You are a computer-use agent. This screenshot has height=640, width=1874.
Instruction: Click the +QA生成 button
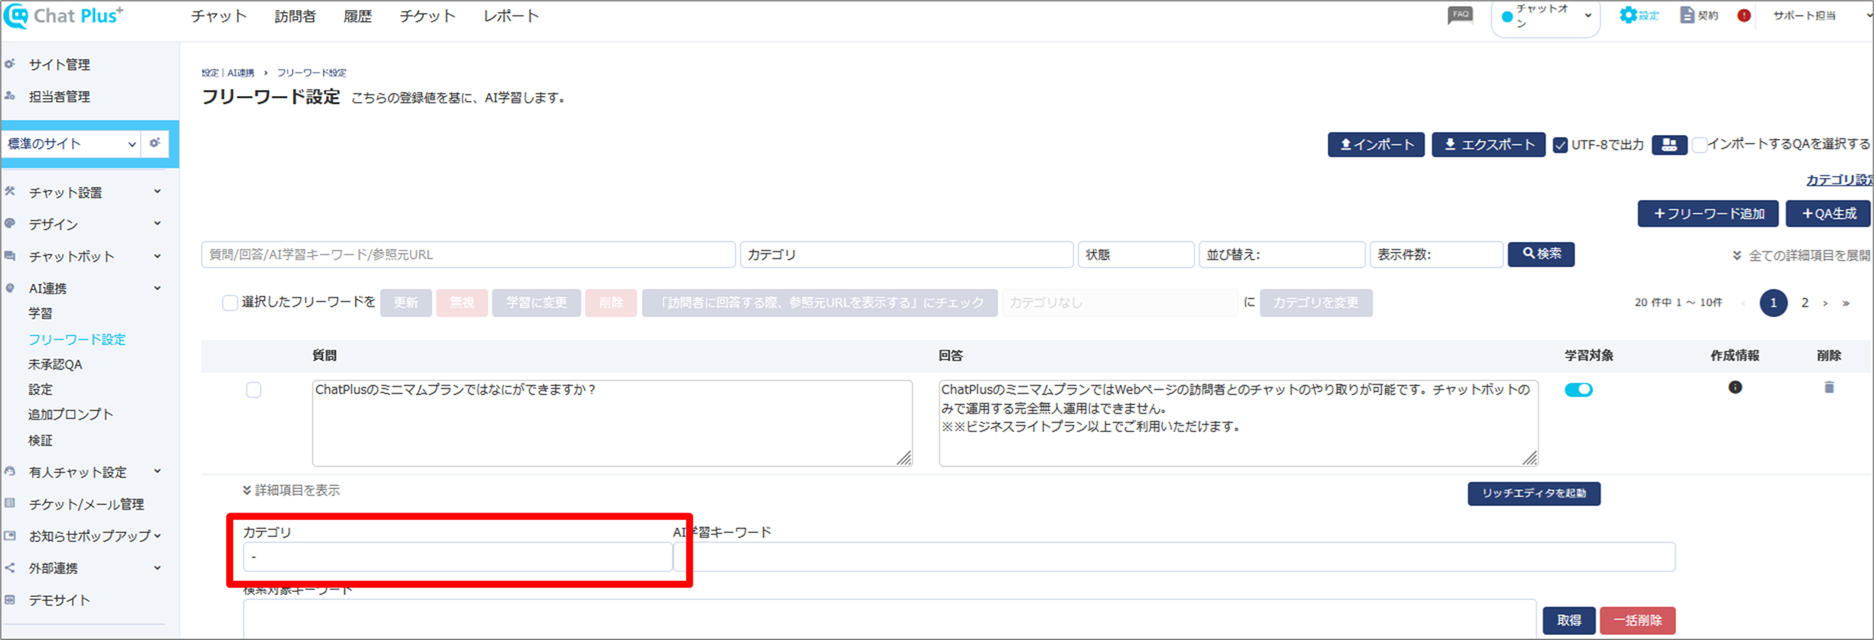tap(1828, 213)
